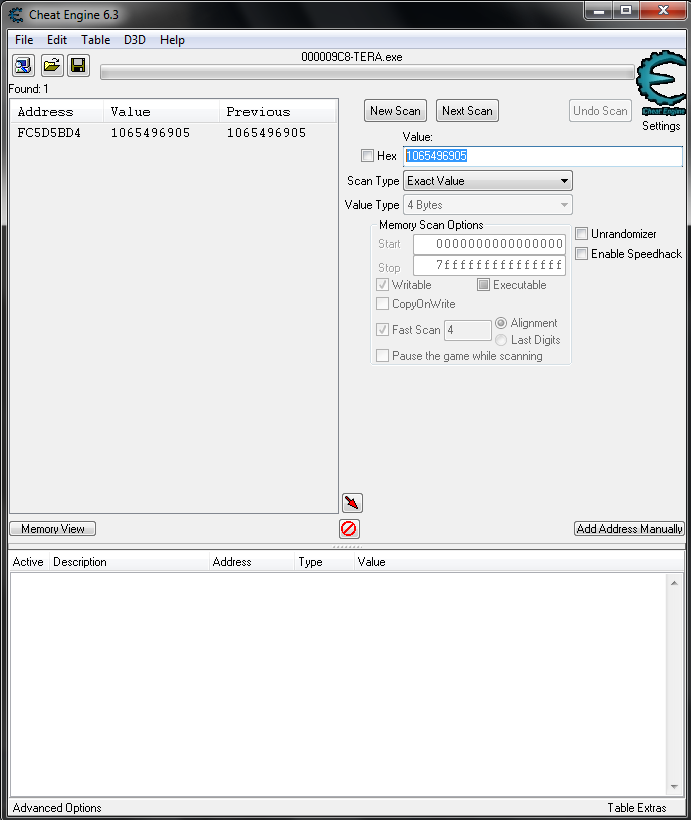Check Enable Speedhack option
Screen dimensions: 691x820
[x=582, y=254]
